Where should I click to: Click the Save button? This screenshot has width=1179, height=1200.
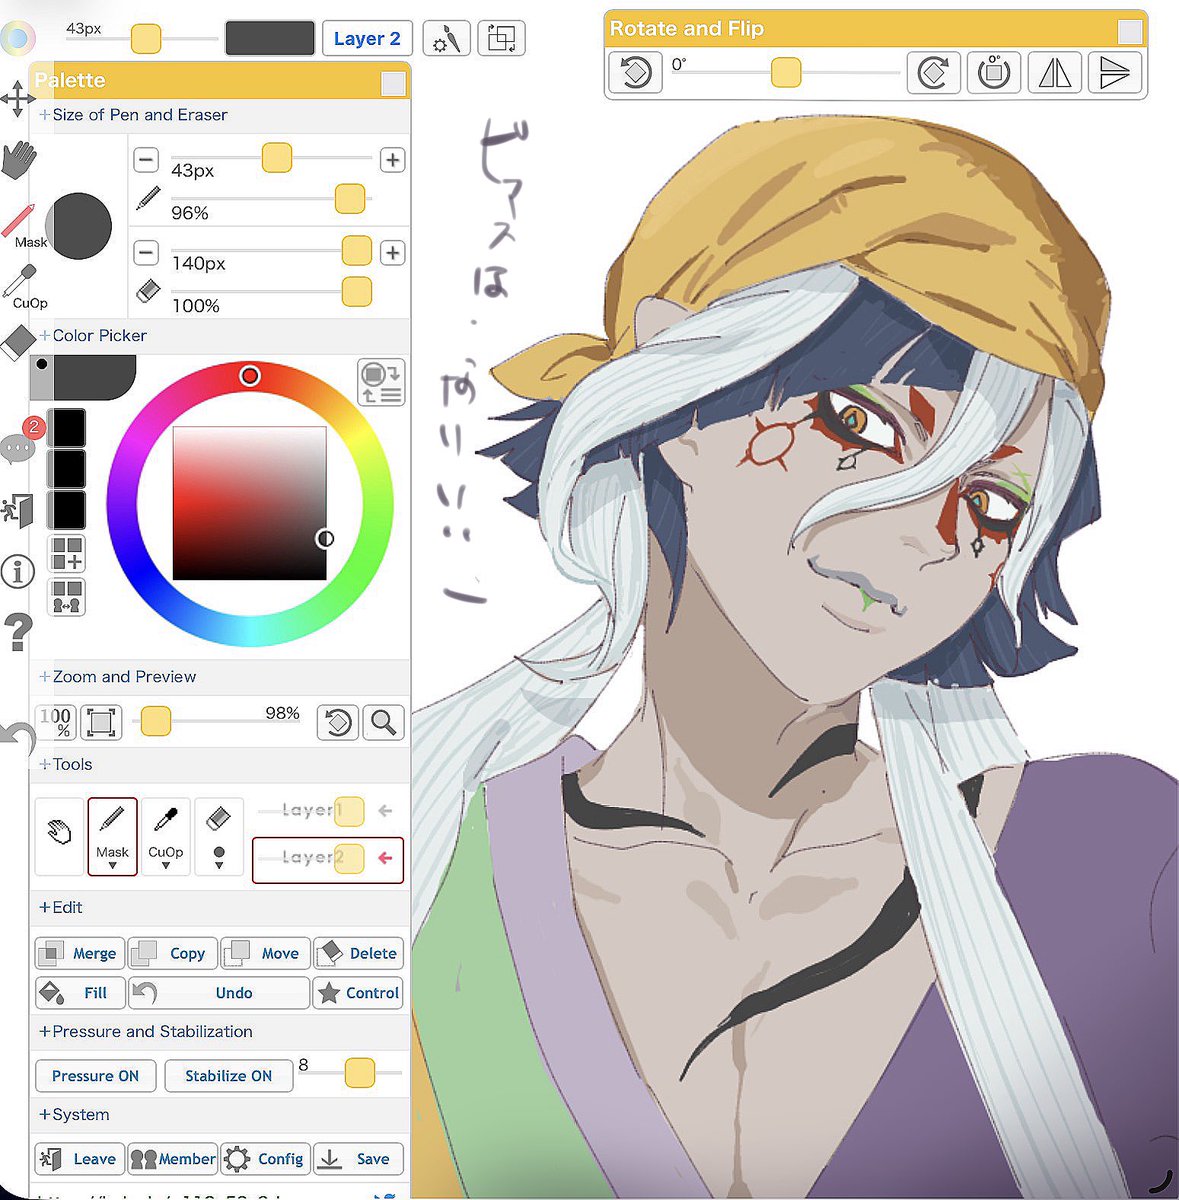[358, 1159]
